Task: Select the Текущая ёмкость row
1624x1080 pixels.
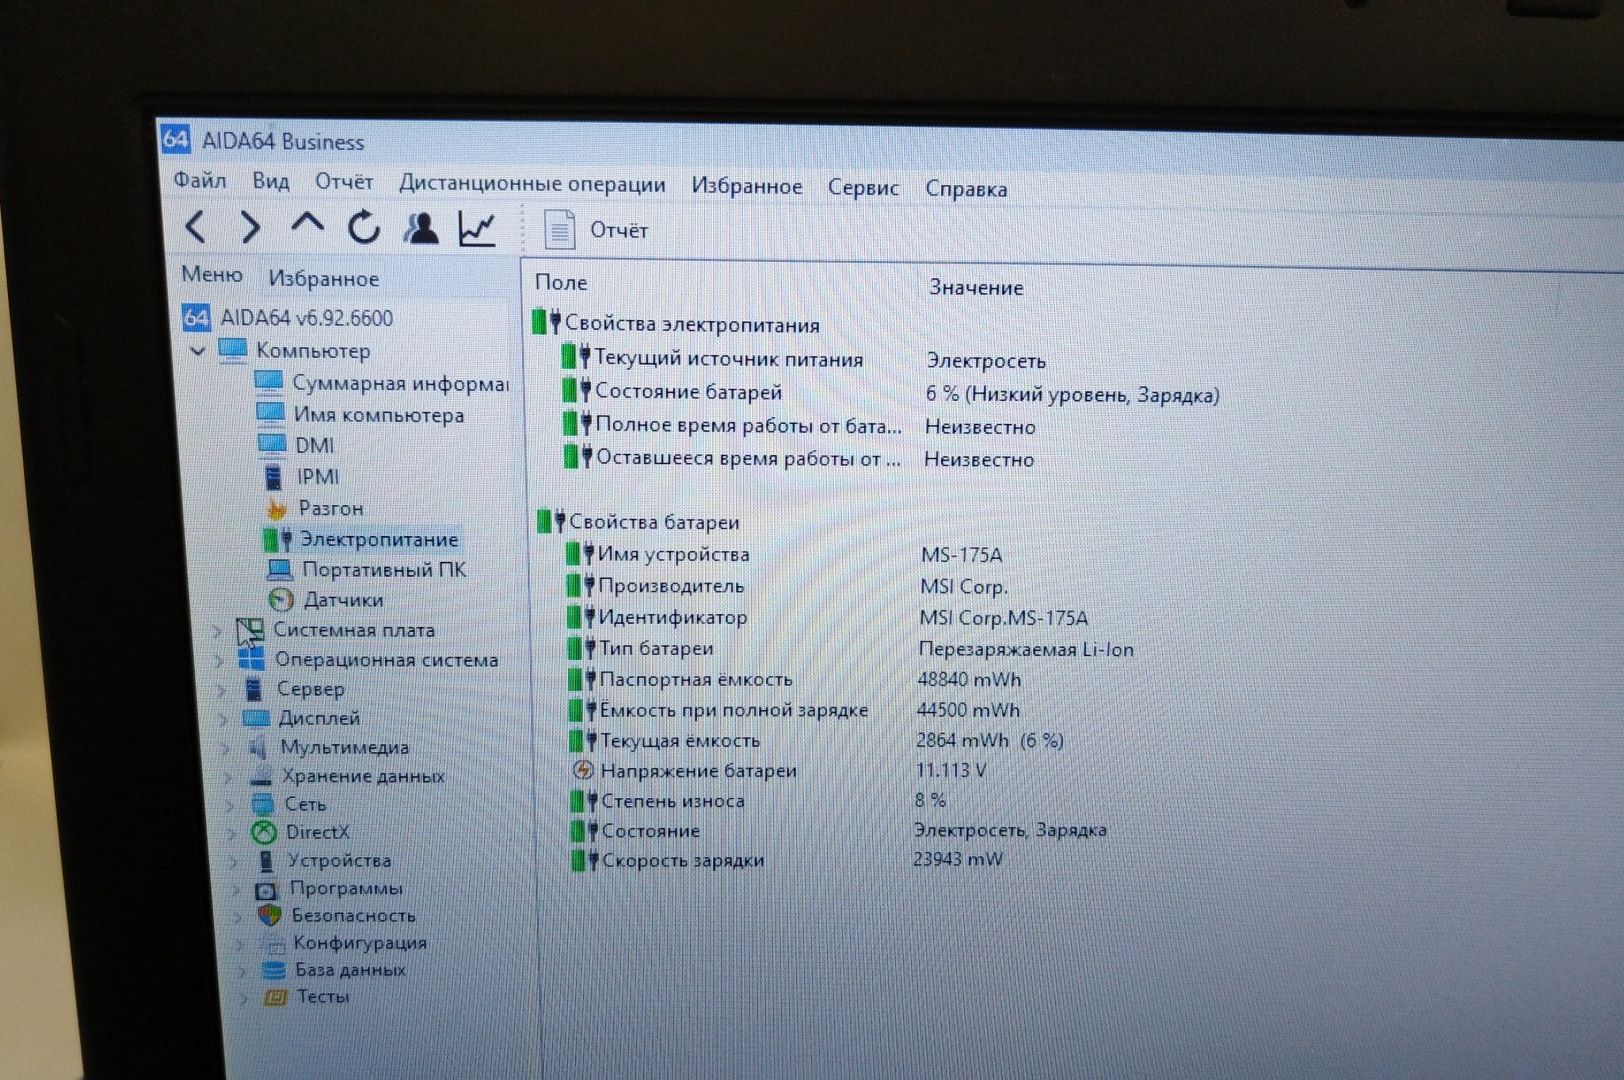Action: point(680,740)
